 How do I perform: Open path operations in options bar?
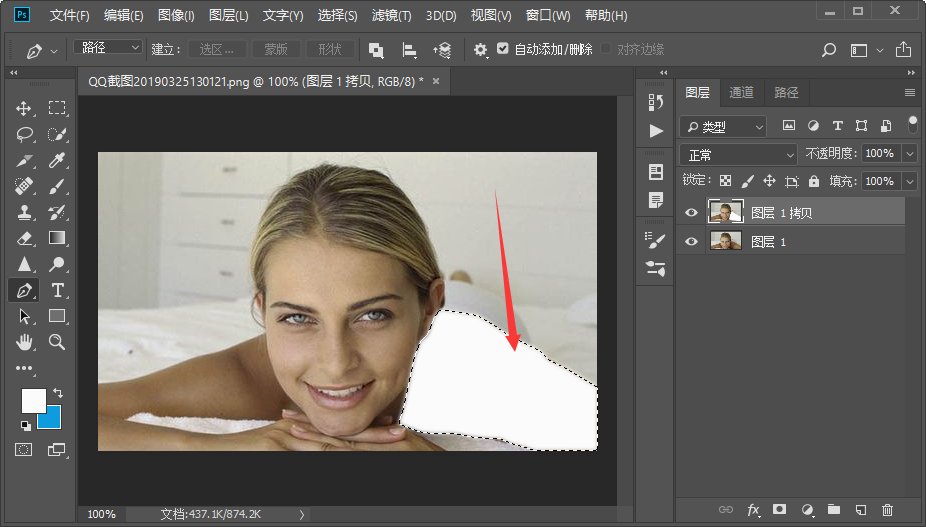[376, 50]
